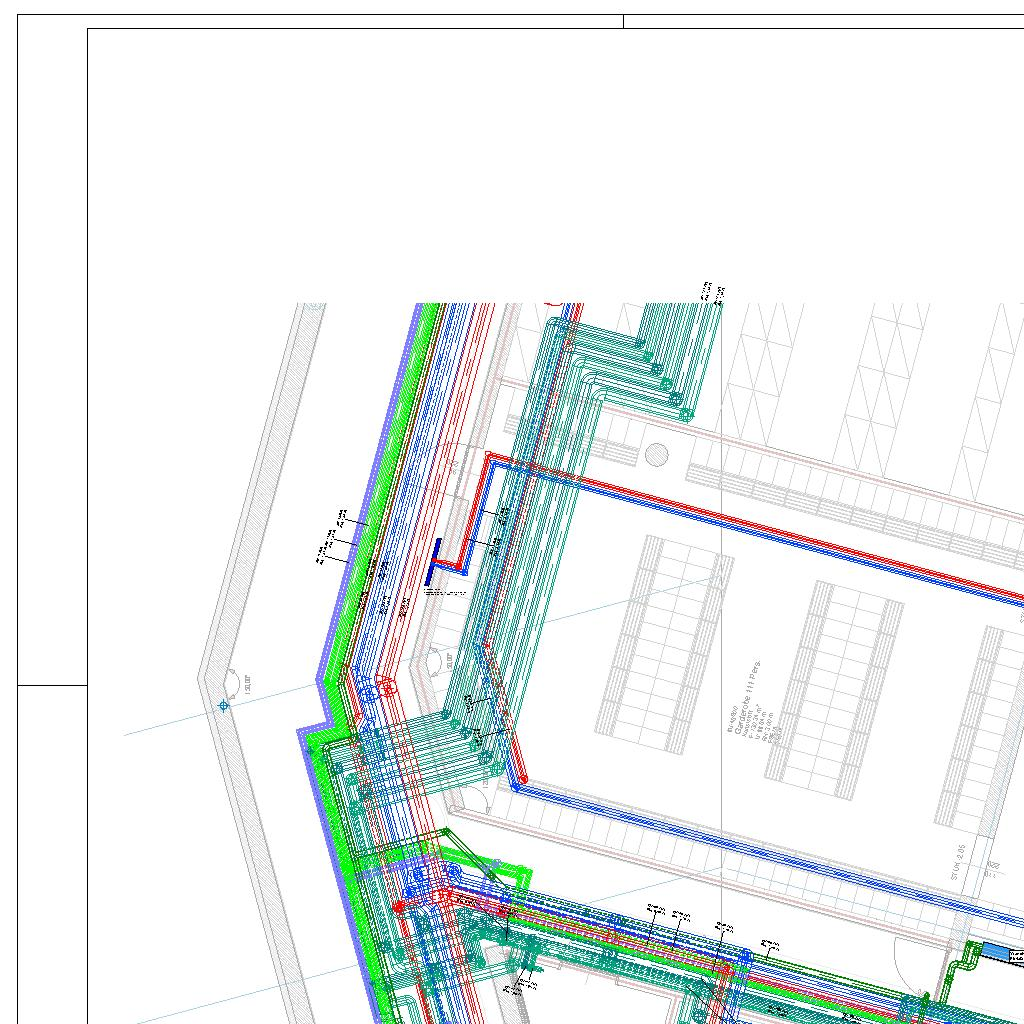Click the red filled circle pipe fitting
1024x1024 pixels.
pyautogui.click(x=398, y=907)
